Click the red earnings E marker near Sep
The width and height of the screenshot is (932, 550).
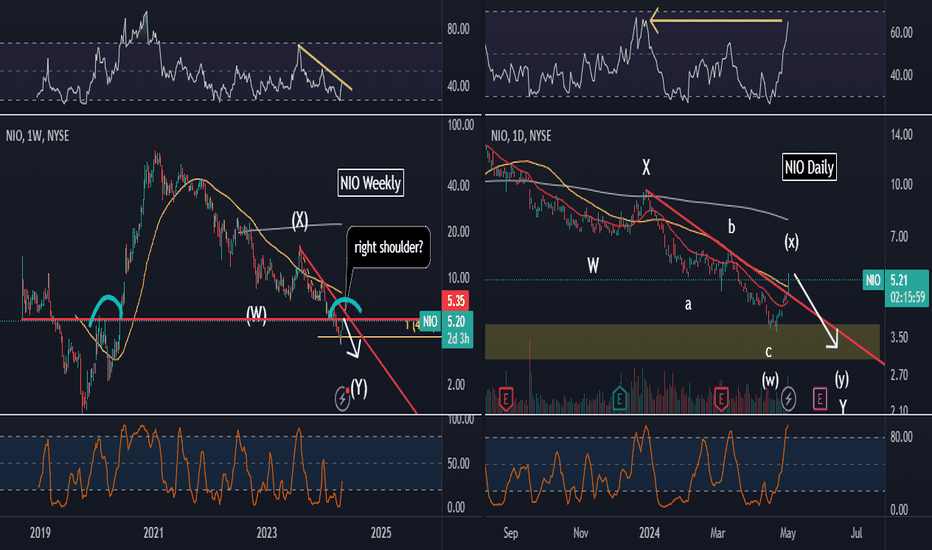(x=505, y=398)
